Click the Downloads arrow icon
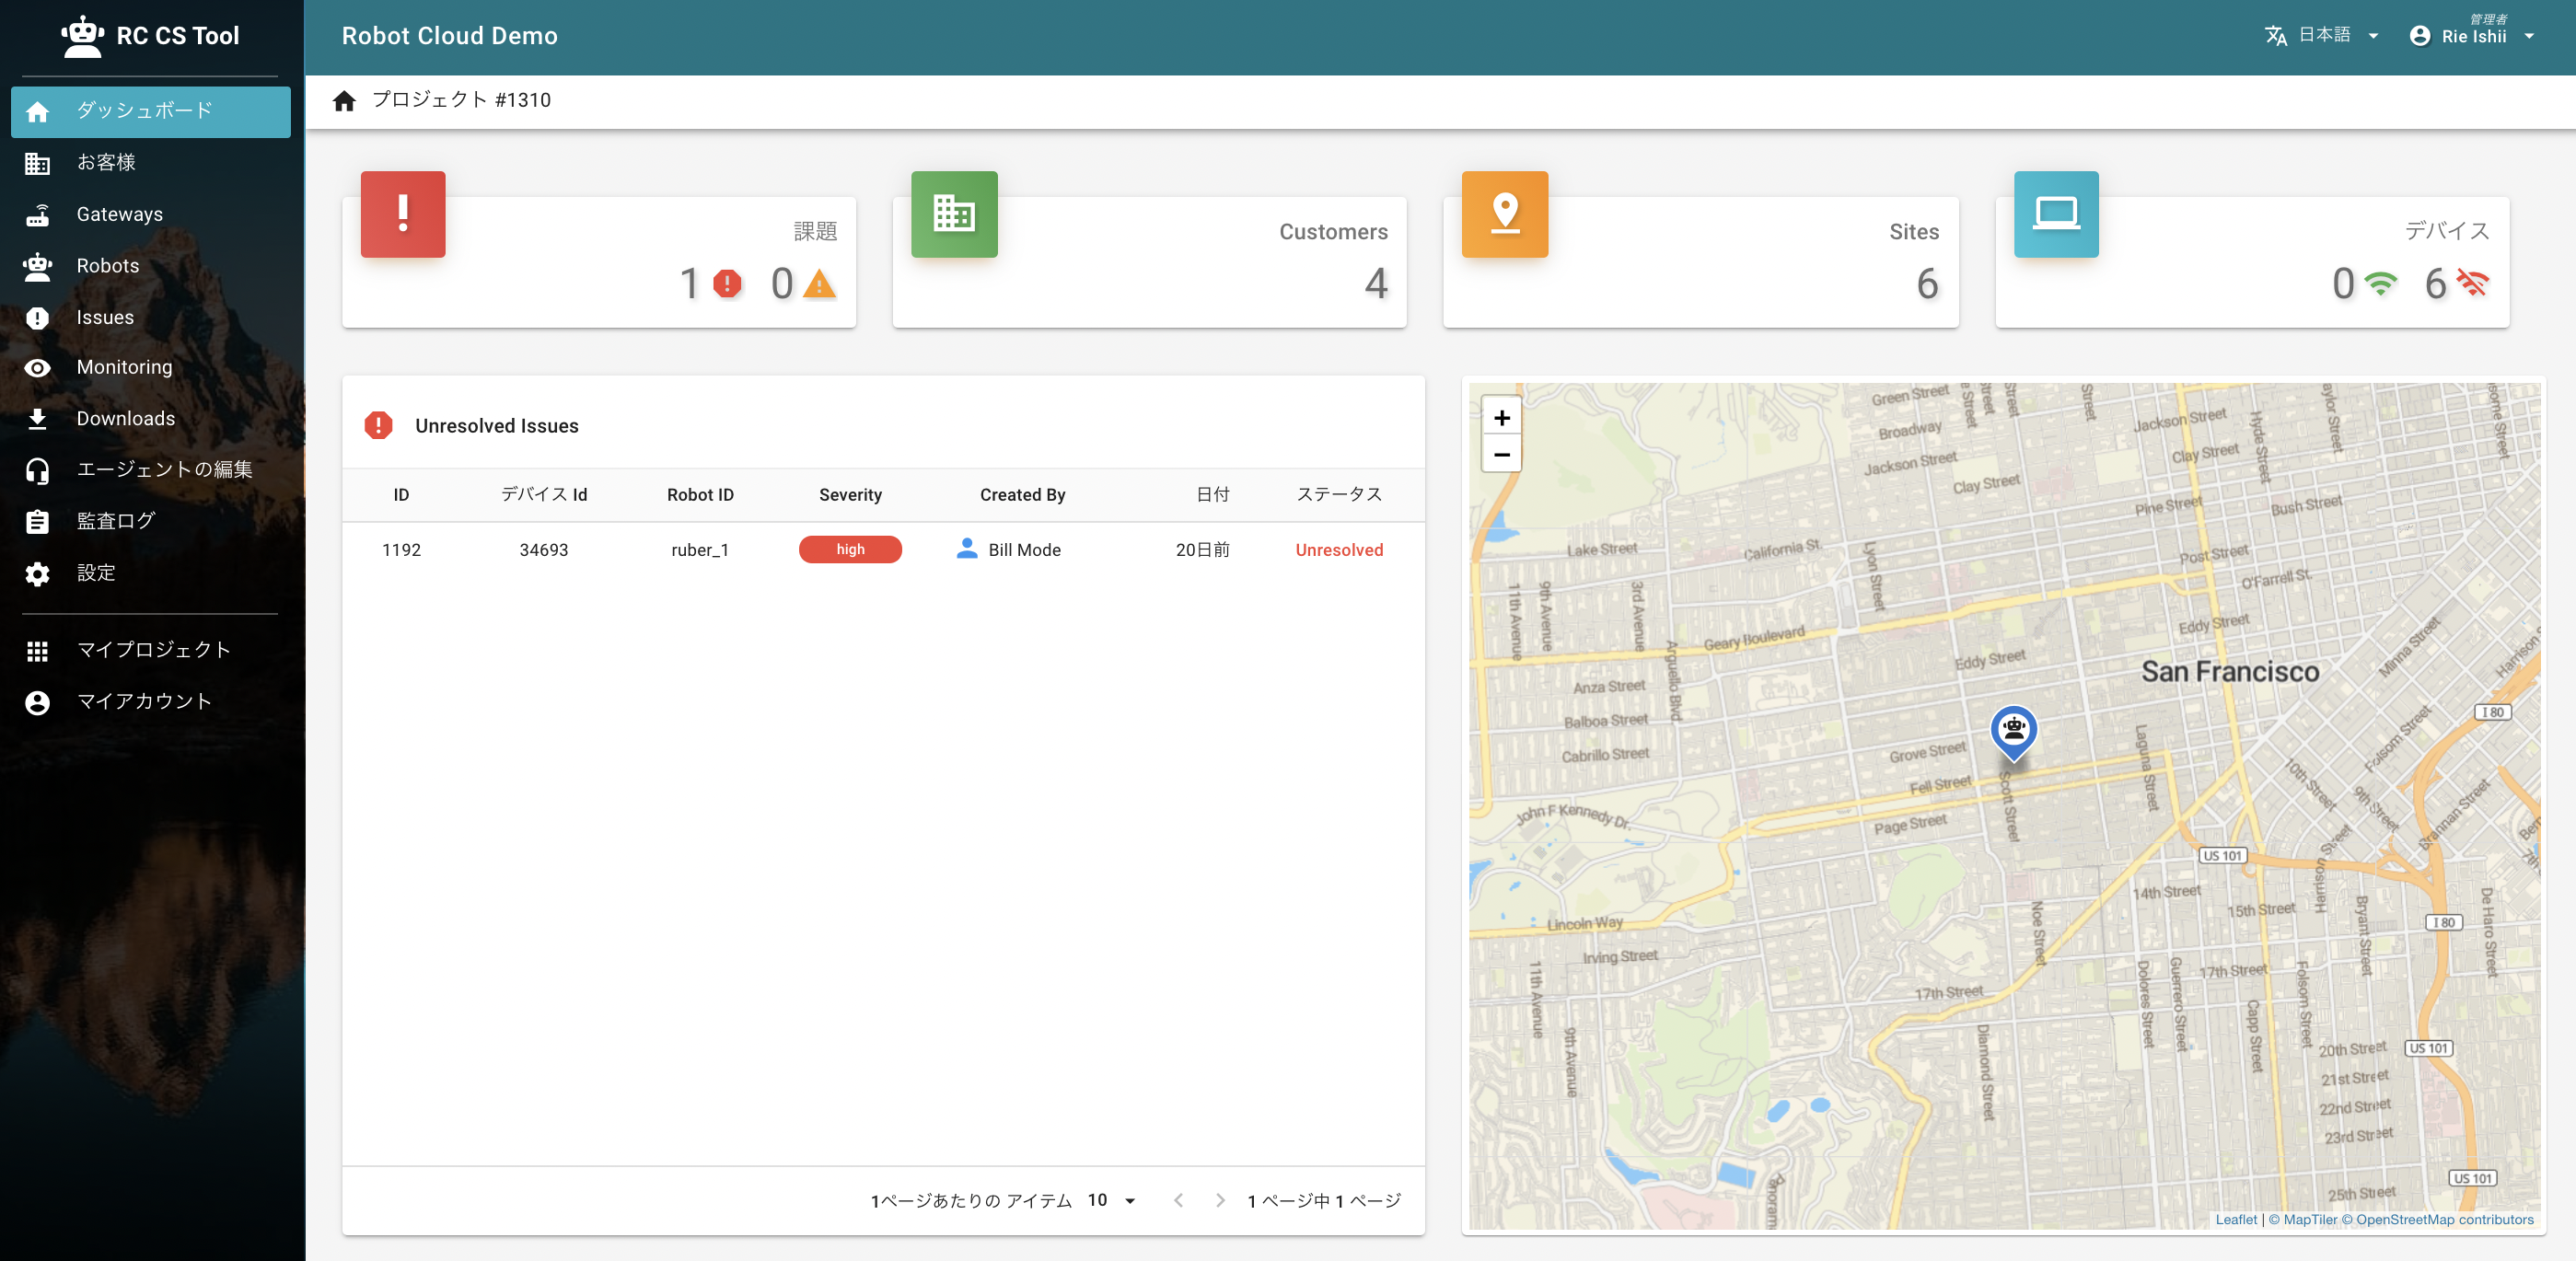This screenshot has height=1261, width=2576. coord(37,419)
